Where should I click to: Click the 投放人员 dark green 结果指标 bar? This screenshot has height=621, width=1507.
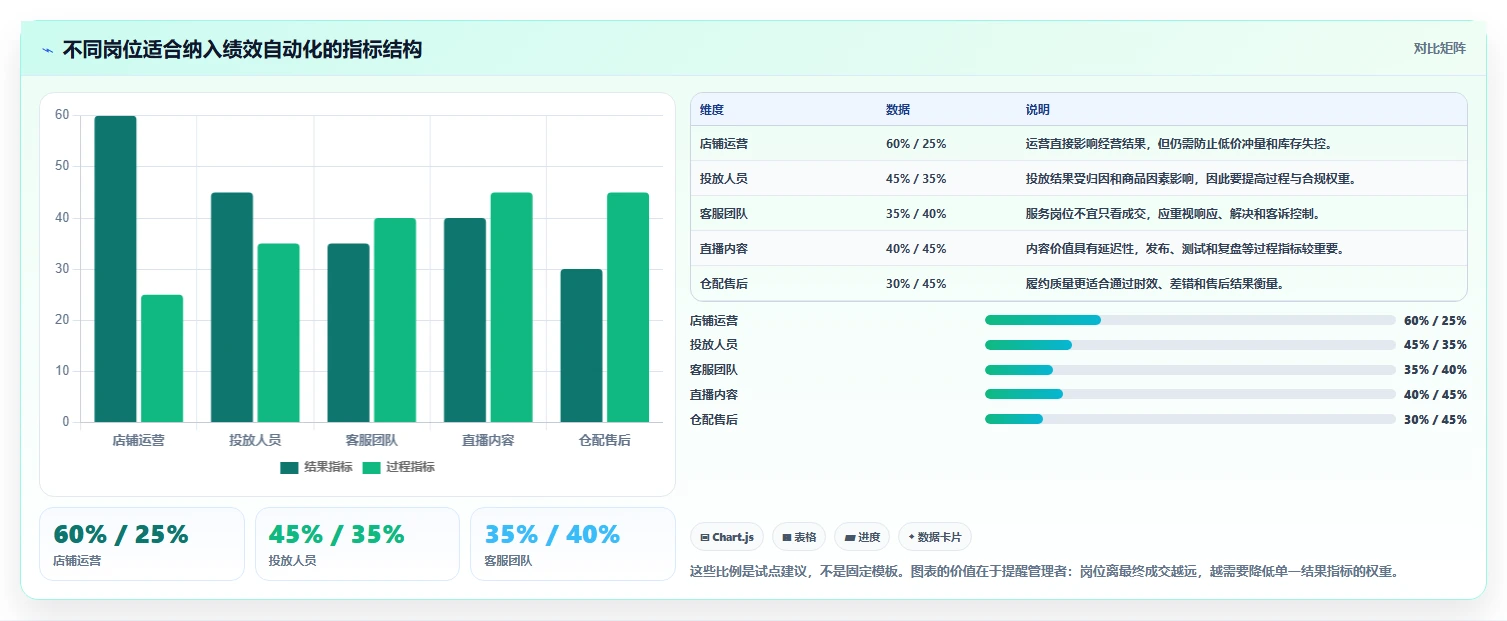[232, 307]
